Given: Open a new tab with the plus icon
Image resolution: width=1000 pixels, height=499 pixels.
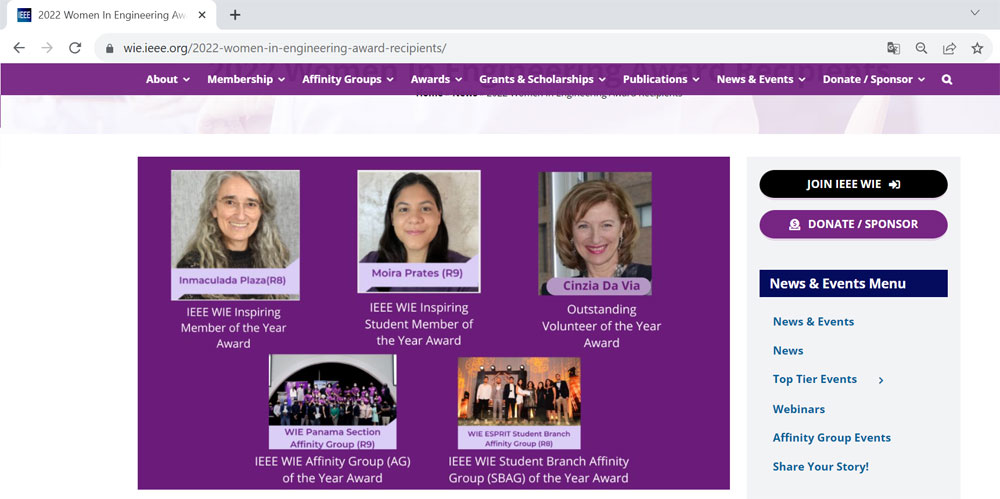Looking at the screenshot, I should coord(235,15).
